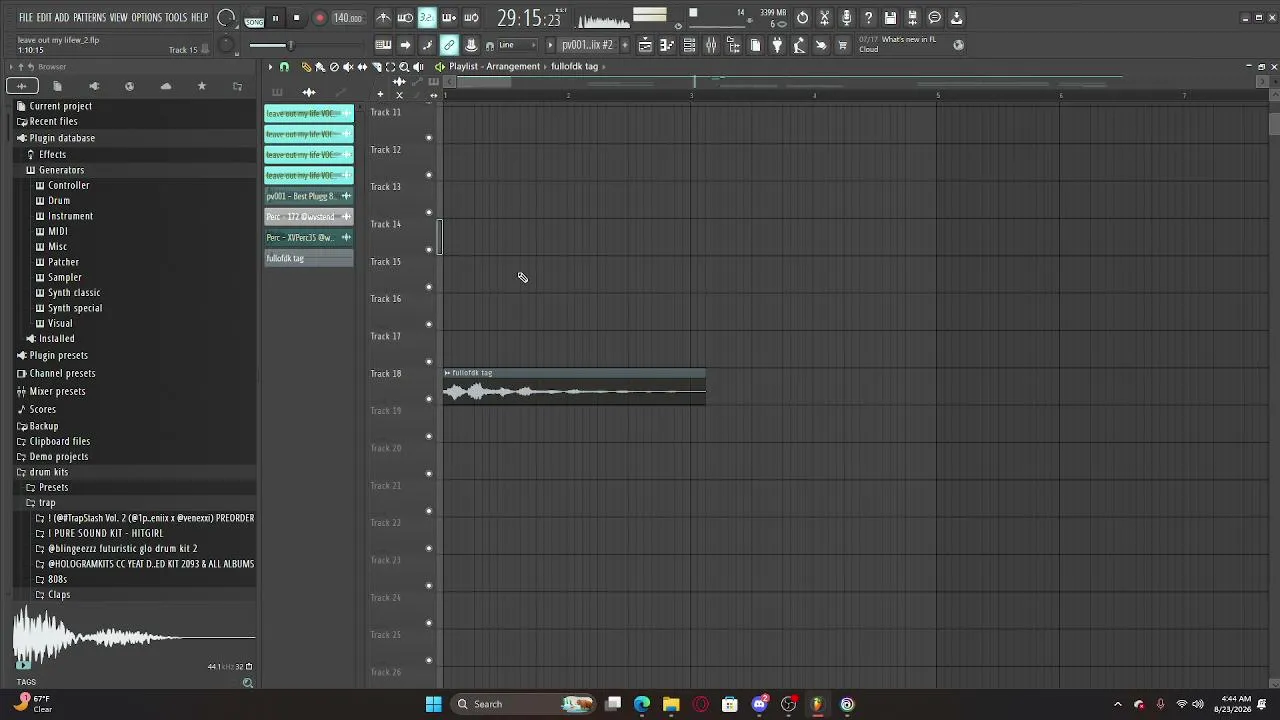Select the playlist delete tool

point(334,67)
